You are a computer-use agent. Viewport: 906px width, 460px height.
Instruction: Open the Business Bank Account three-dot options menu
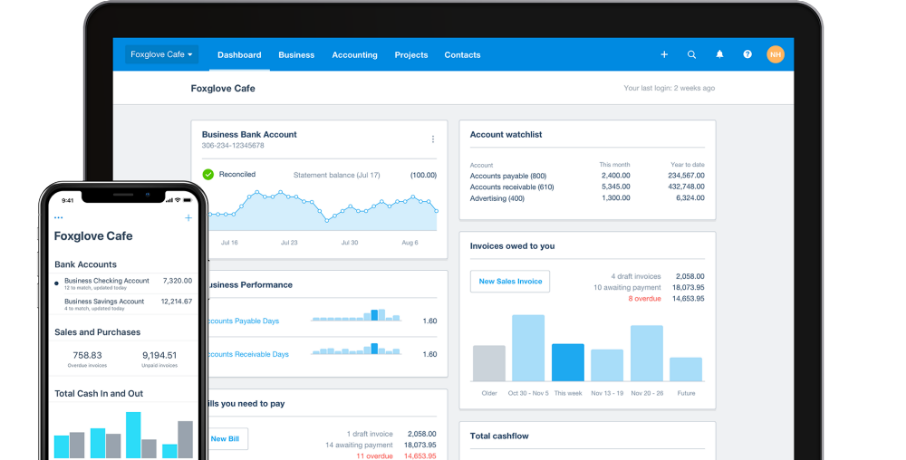click(x=433, y=139)
